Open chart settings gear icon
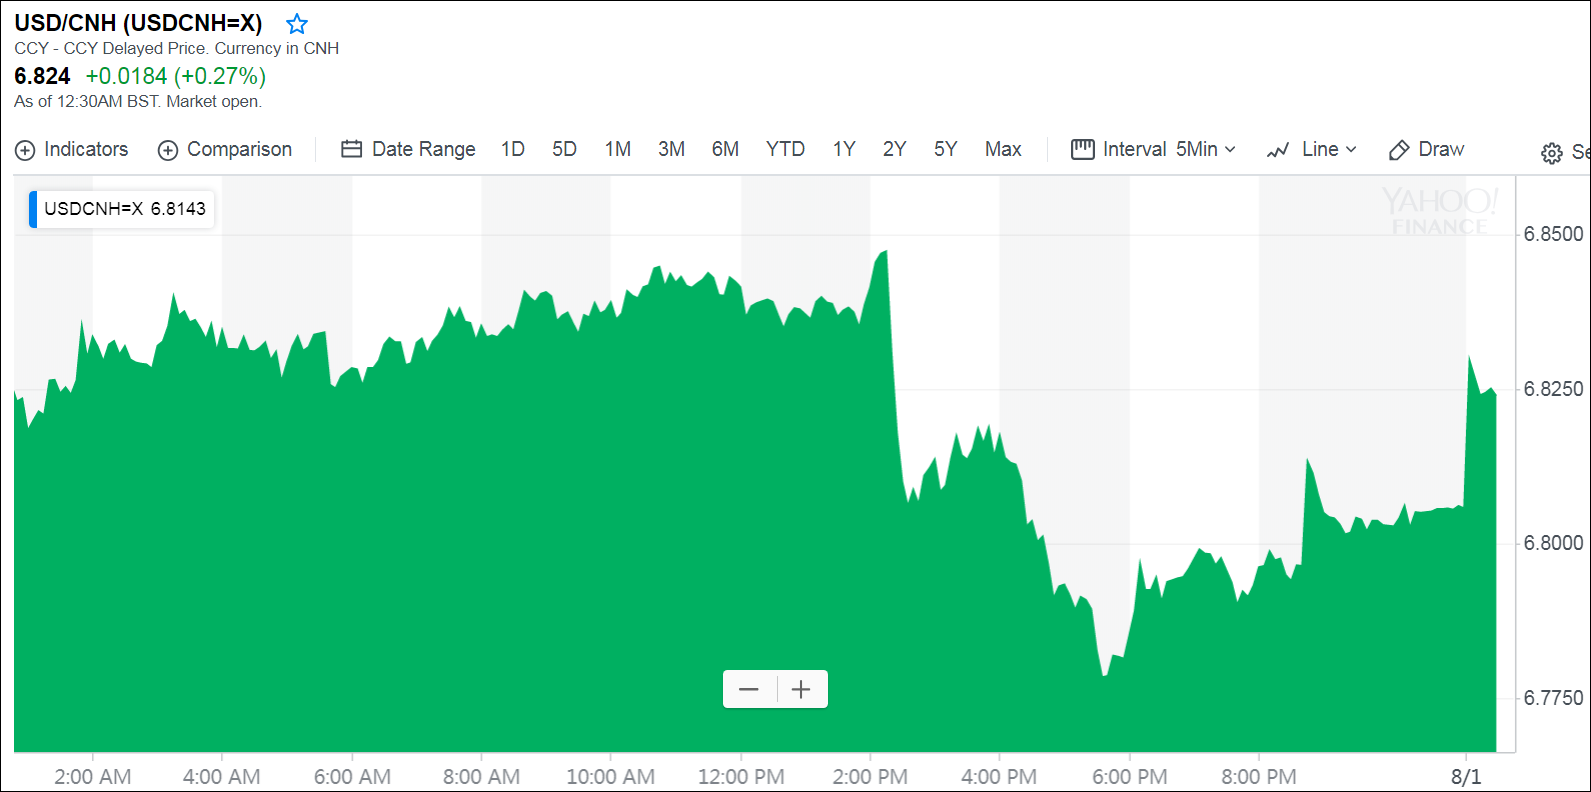Image resolution: width=1591 pixels, height=792 pixels. (1551, 153)
